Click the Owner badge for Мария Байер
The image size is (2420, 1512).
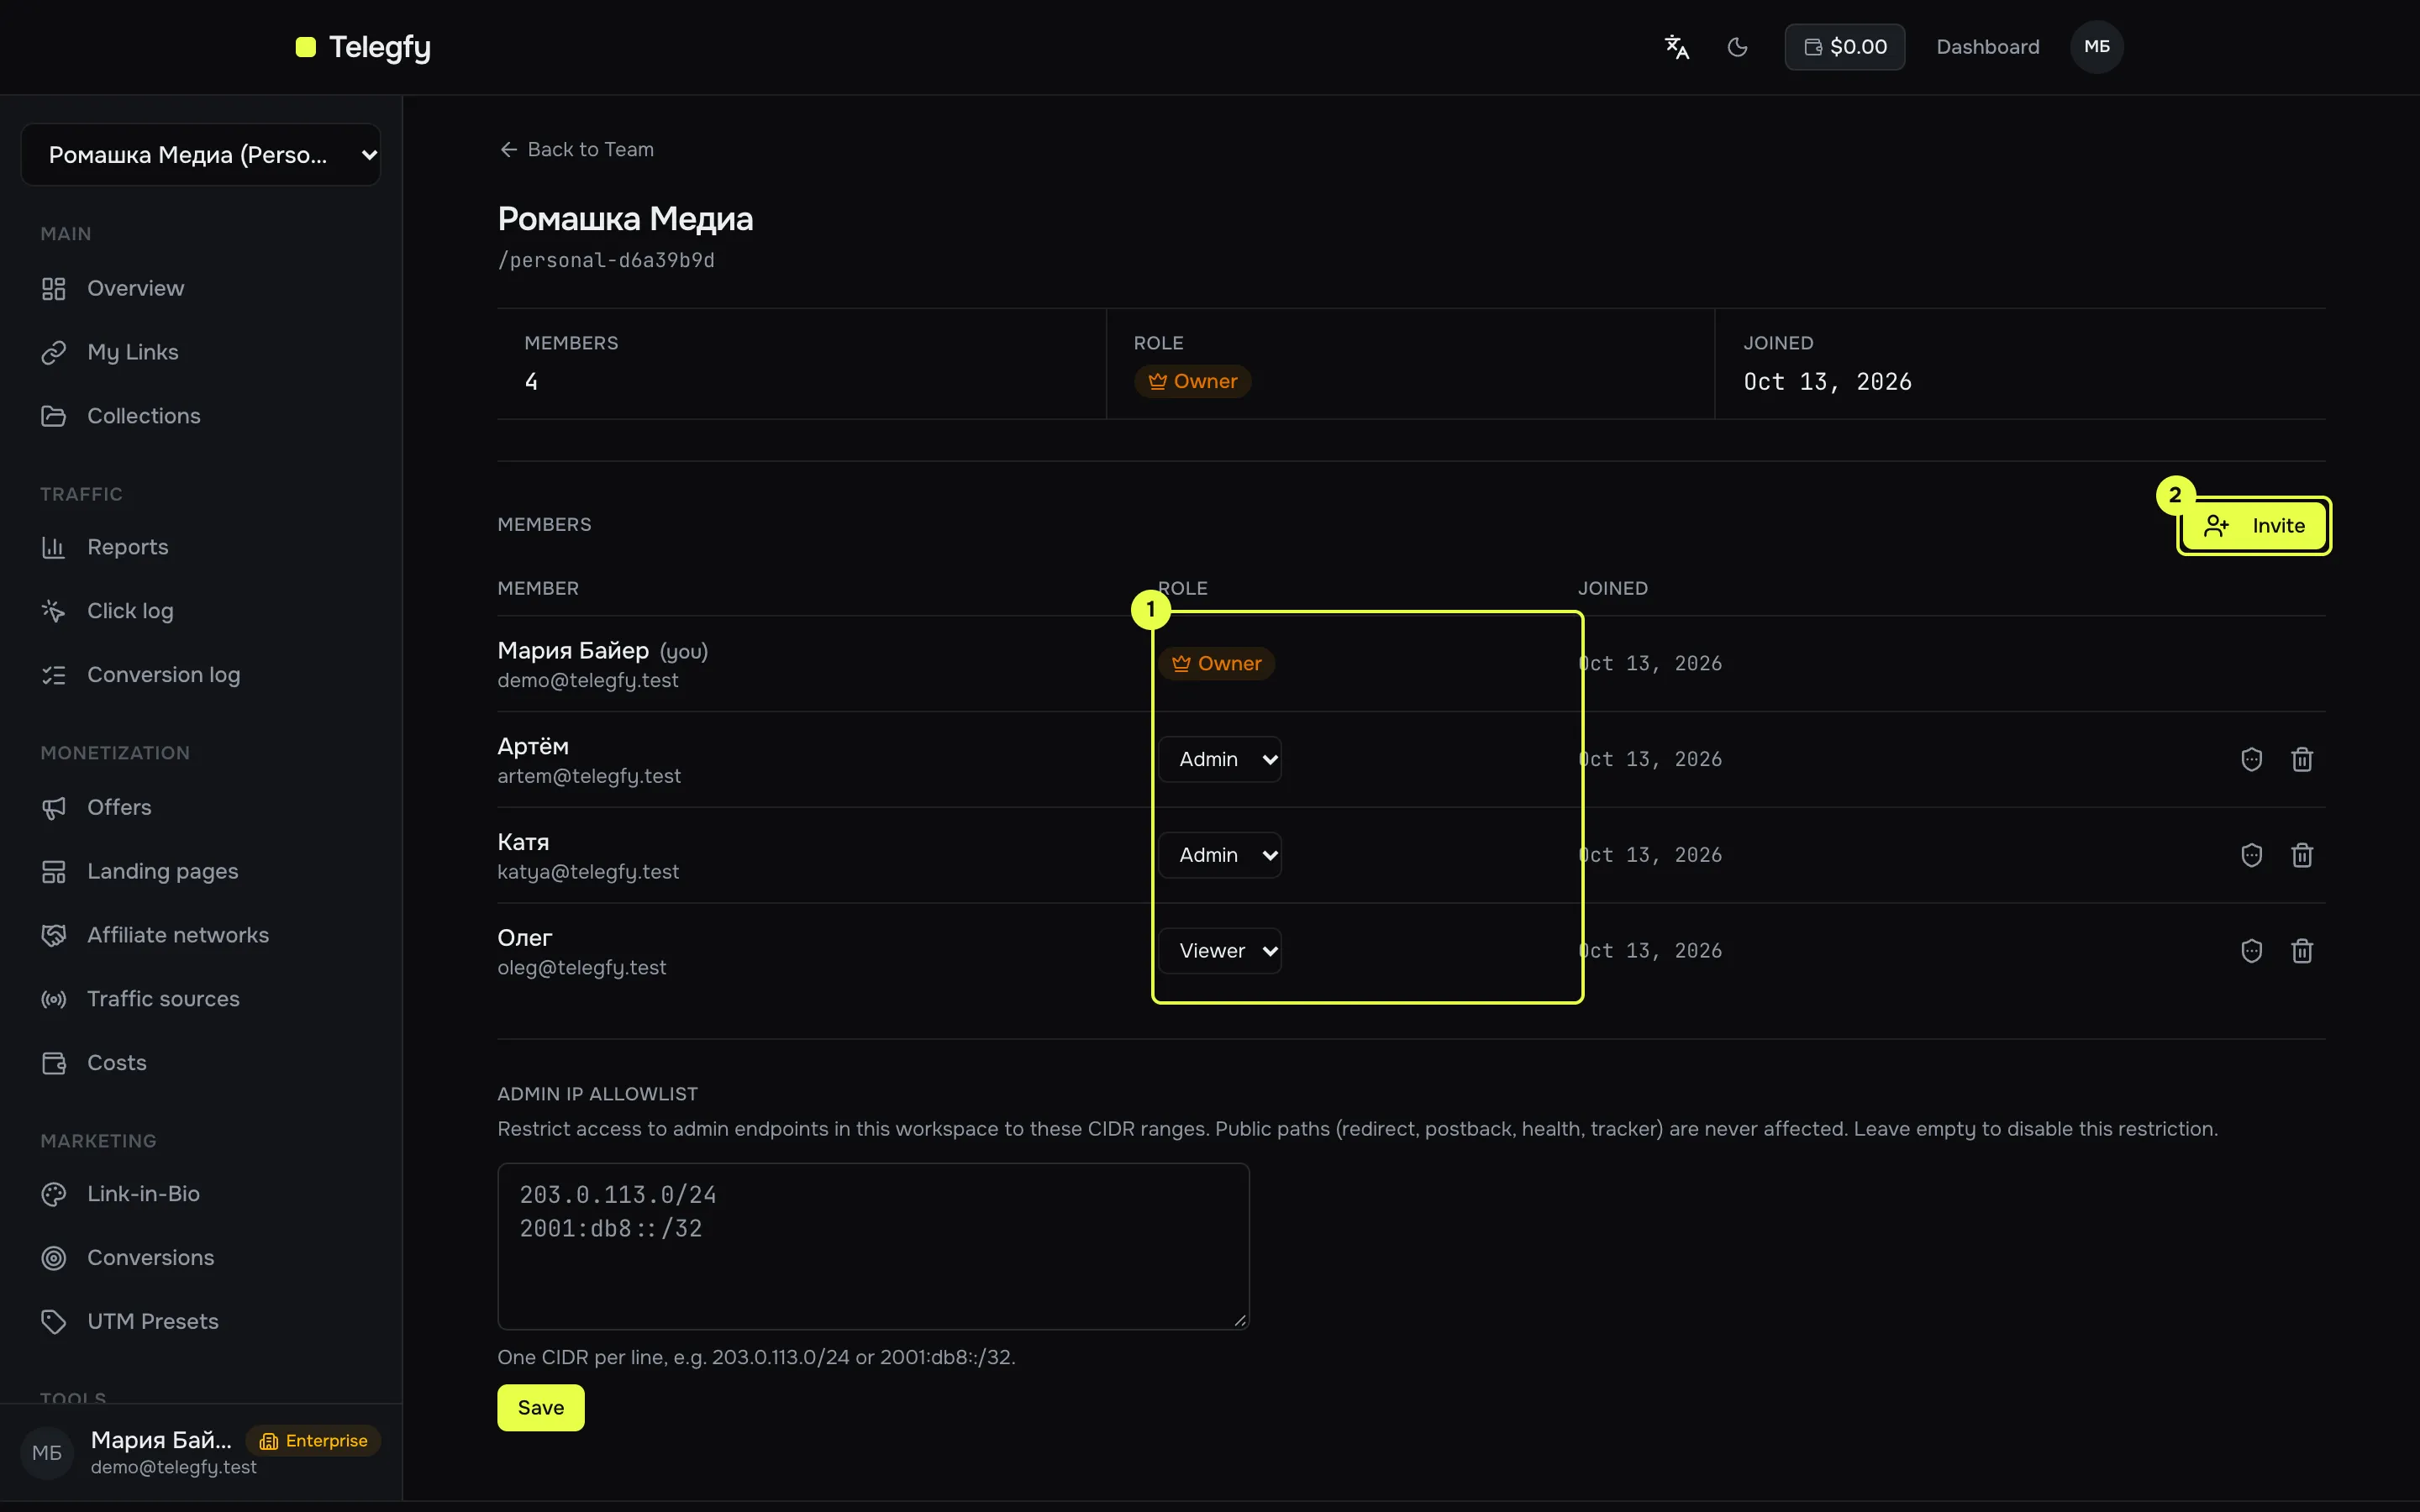(x=1216, y=663)
